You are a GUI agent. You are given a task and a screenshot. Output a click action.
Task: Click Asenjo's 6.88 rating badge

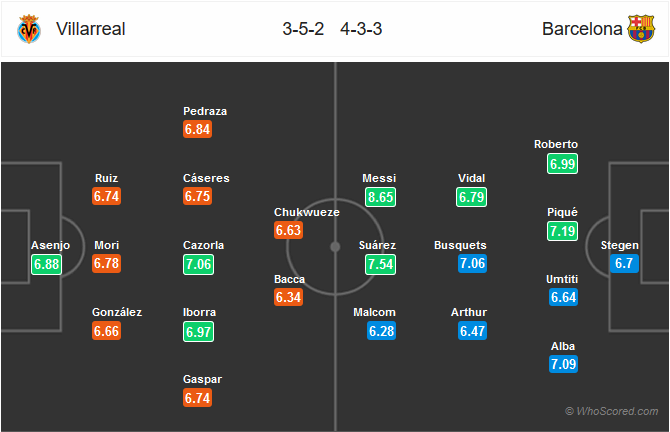[x=47, y=264]
